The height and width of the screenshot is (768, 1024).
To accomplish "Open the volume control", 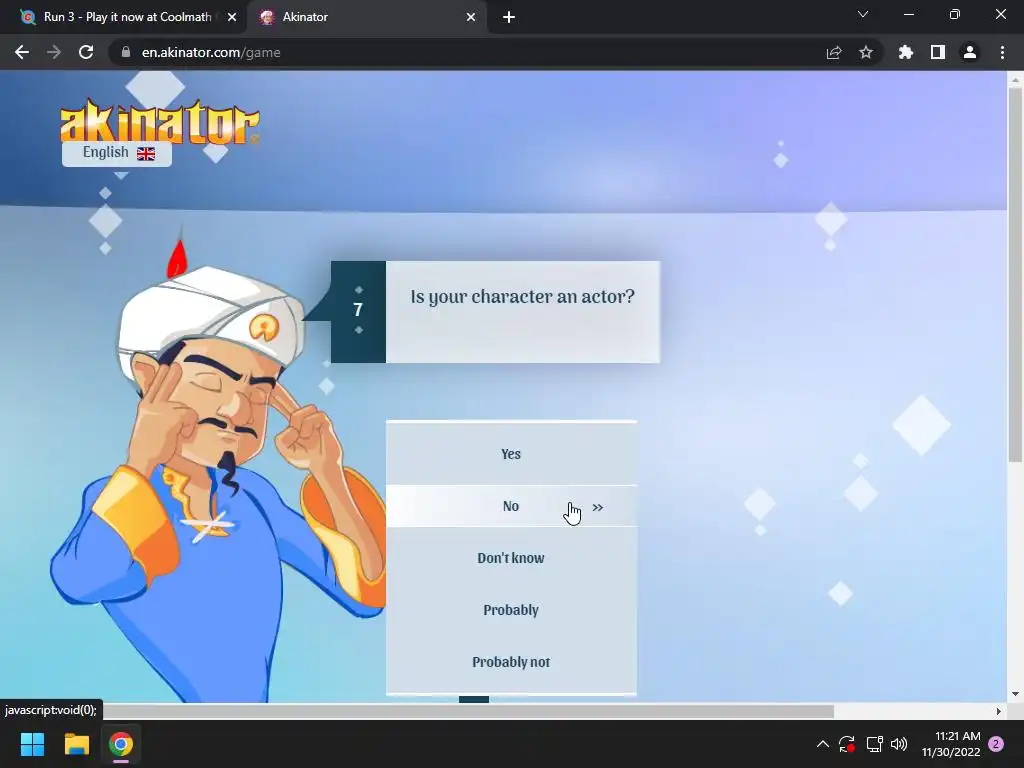I will click(899, 744).
